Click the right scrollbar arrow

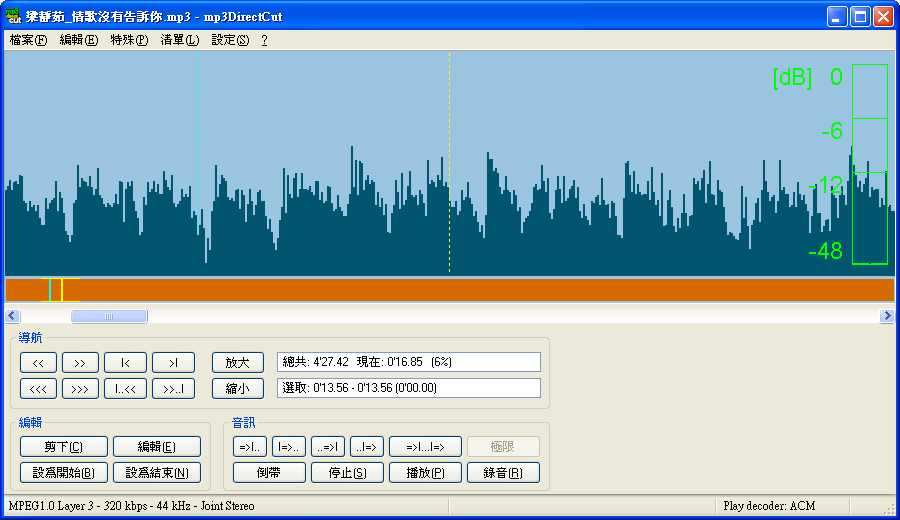click(x=887, y=316)
